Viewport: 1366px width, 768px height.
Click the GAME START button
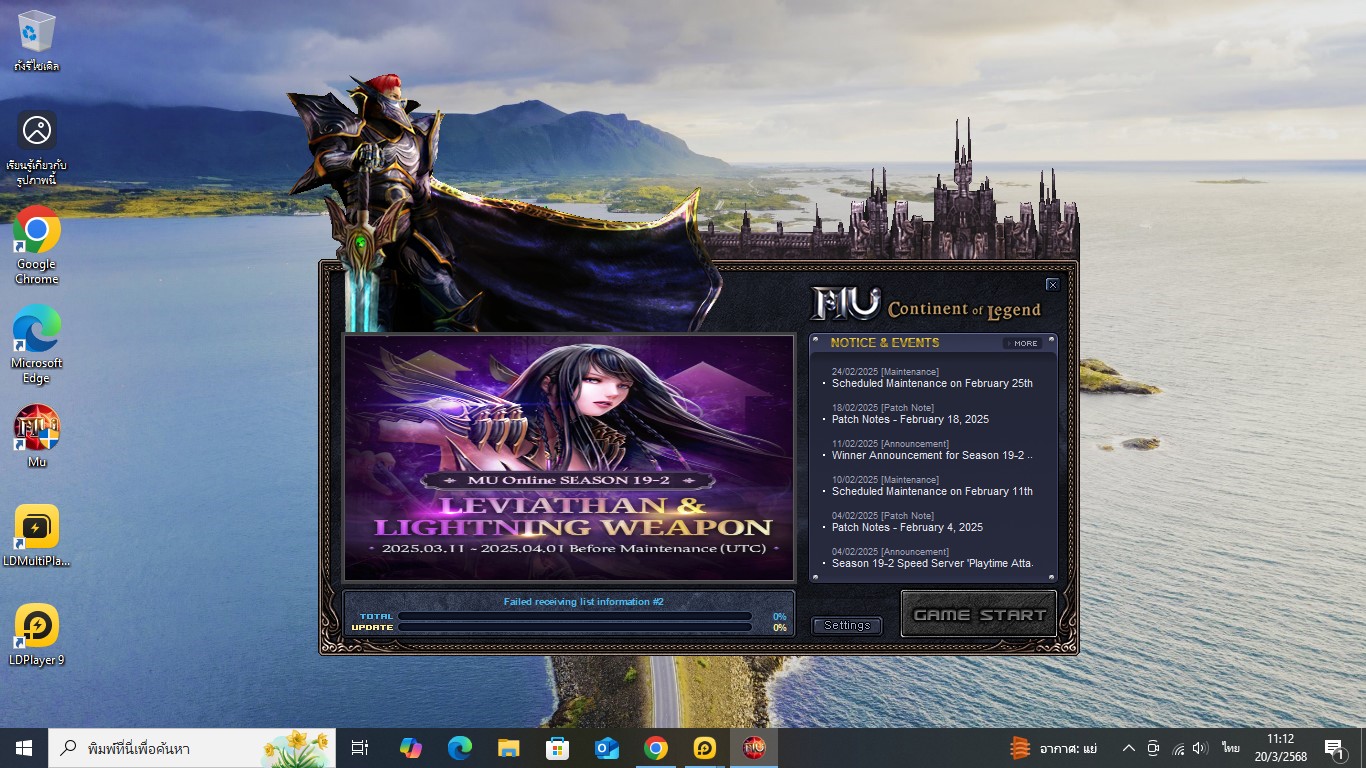point(979,614)
